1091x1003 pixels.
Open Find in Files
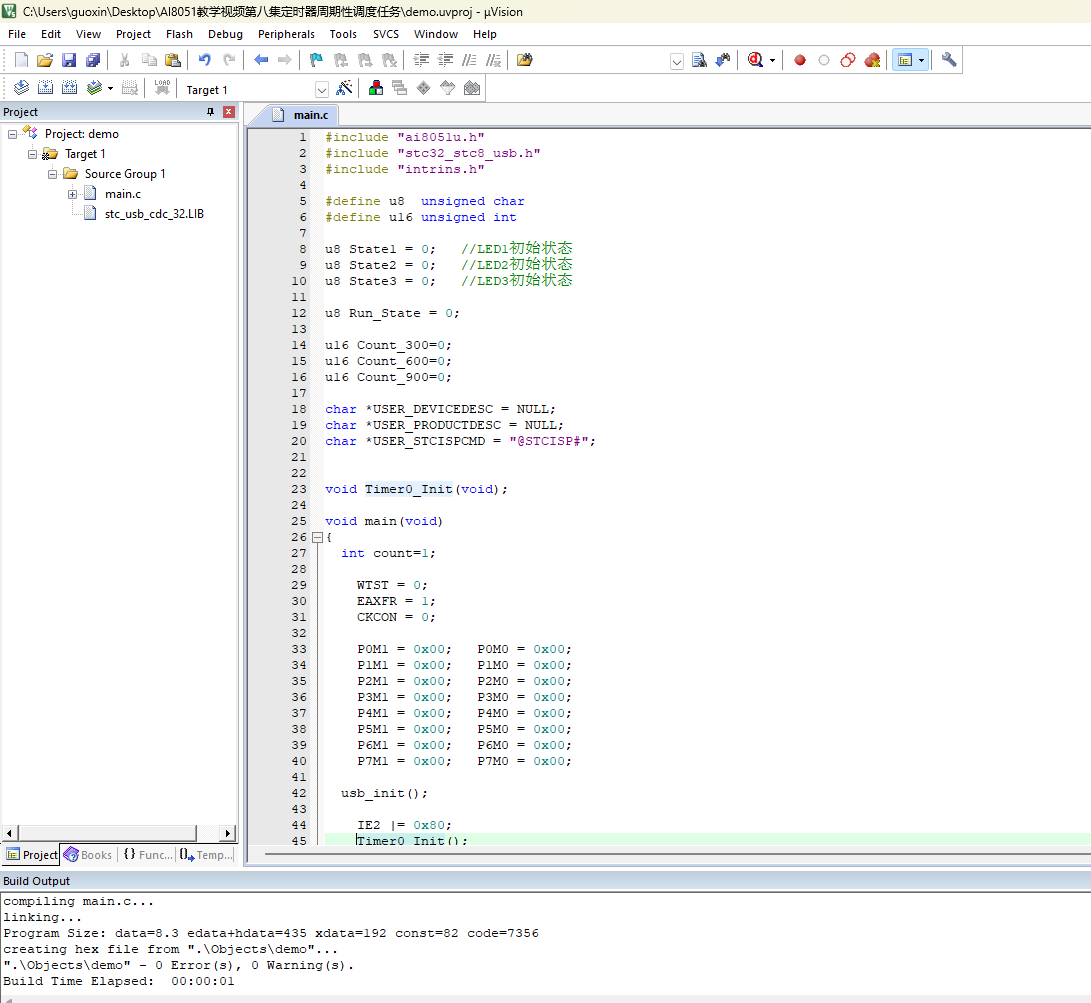coord(525,60)
